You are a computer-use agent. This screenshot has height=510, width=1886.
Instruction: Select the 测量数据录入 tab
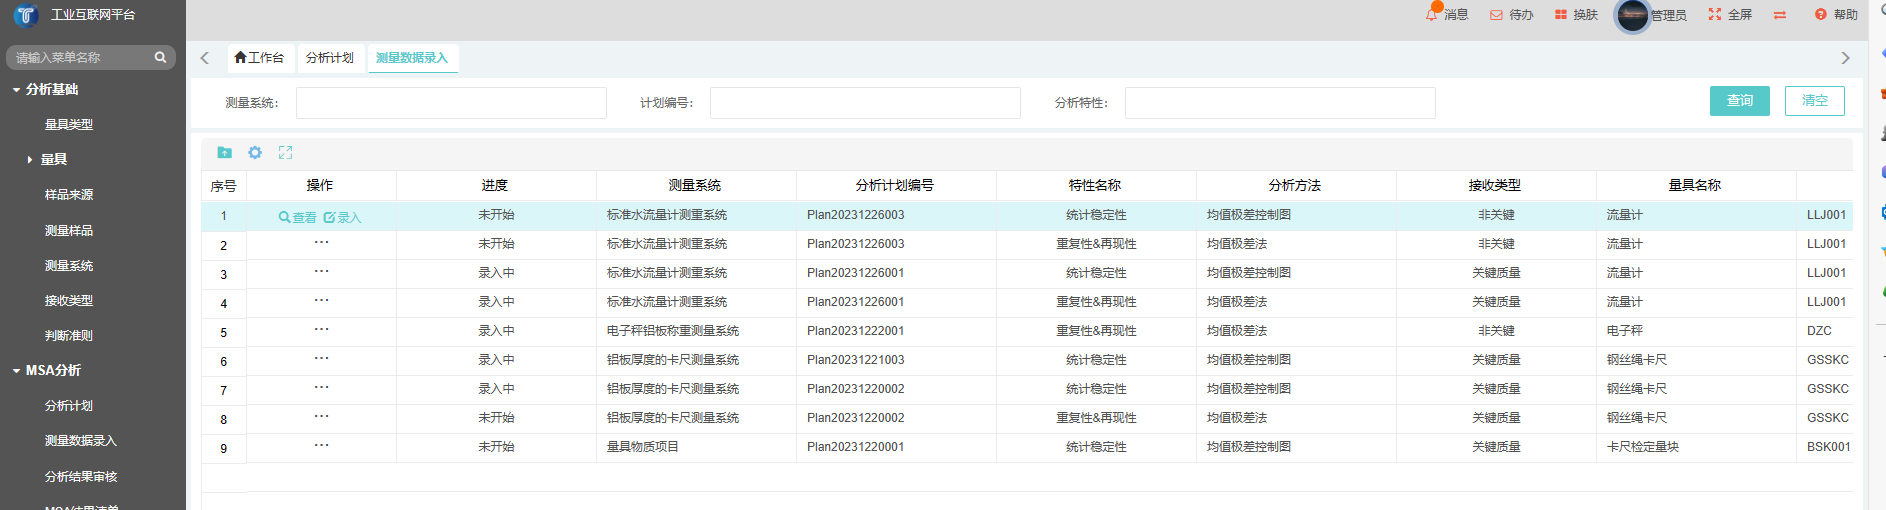412,58
